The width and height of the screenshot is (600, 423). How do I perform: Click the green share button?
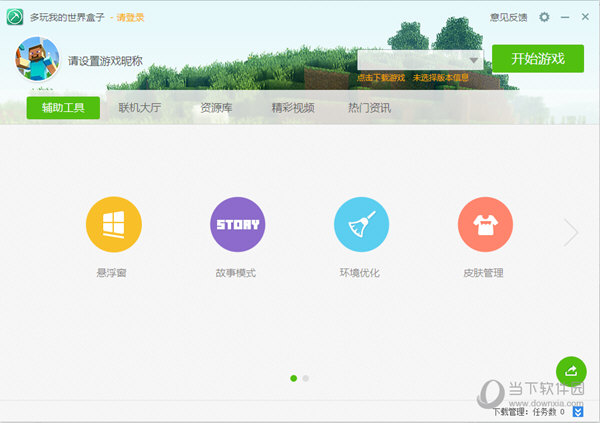click(x=571, y=371)
